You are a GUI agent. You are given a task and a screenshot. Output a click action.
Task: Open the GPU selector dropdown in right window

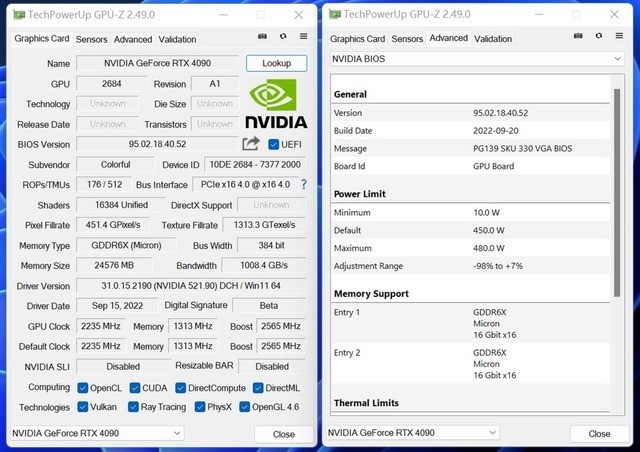413,432
